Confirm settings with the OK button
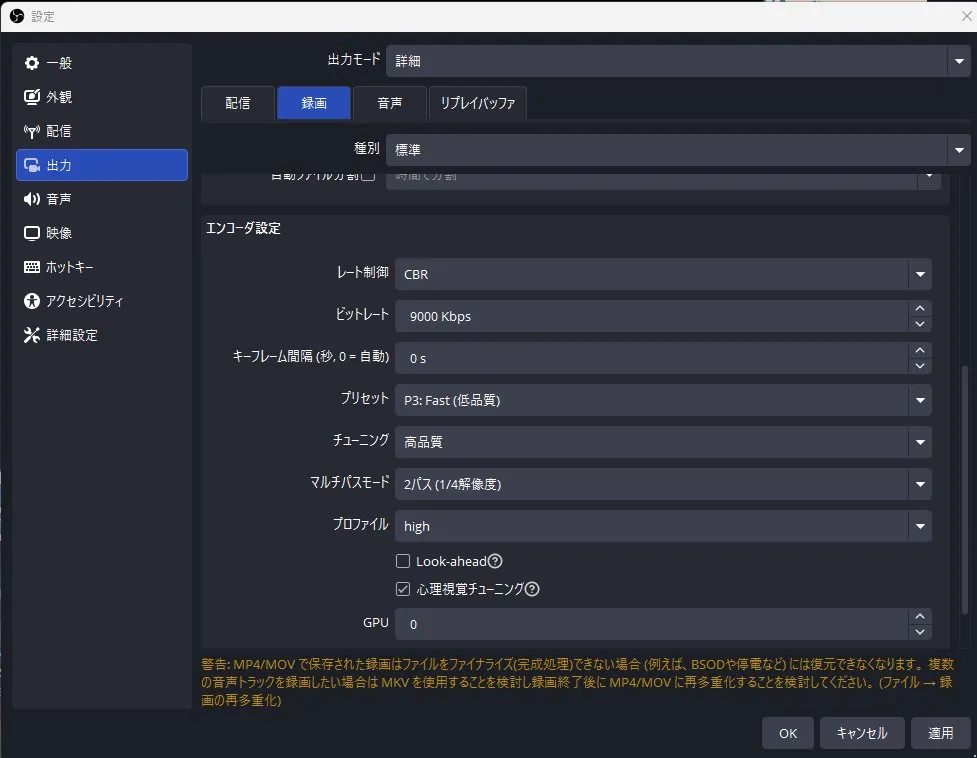The width and height of the screenshot is (977, 758). coord(788,733)
